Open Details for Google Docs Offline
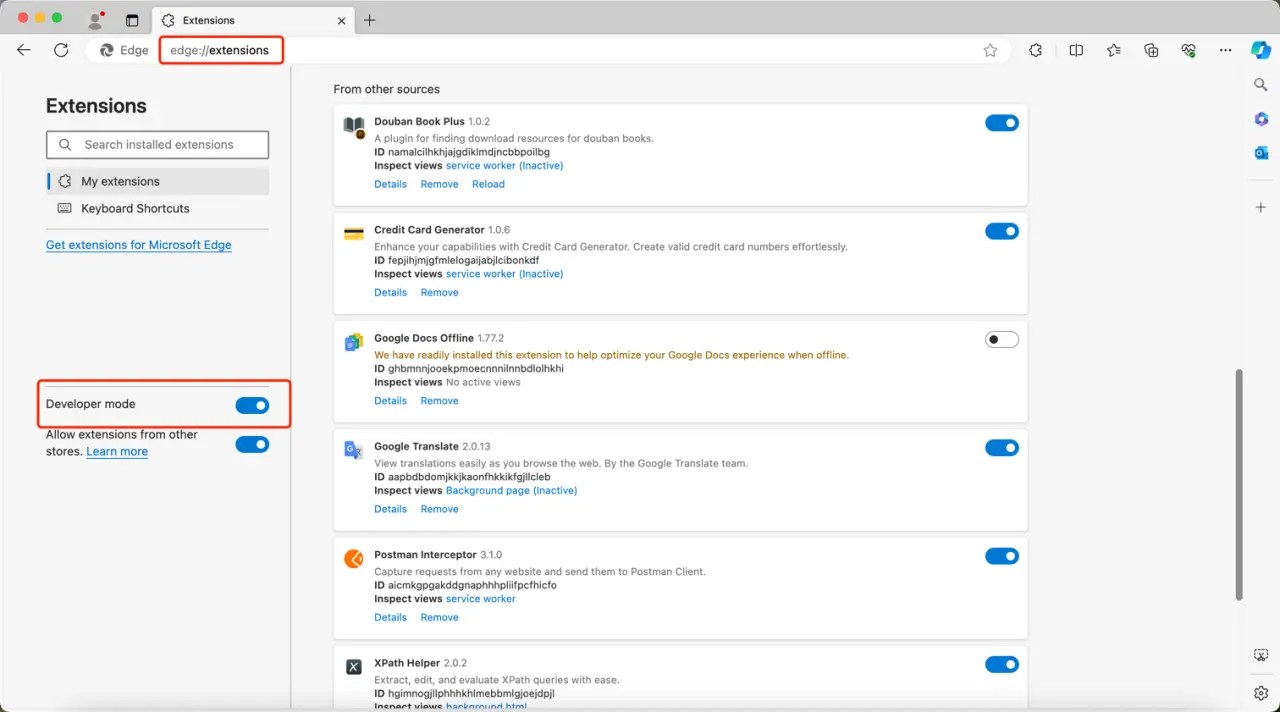 390,401
